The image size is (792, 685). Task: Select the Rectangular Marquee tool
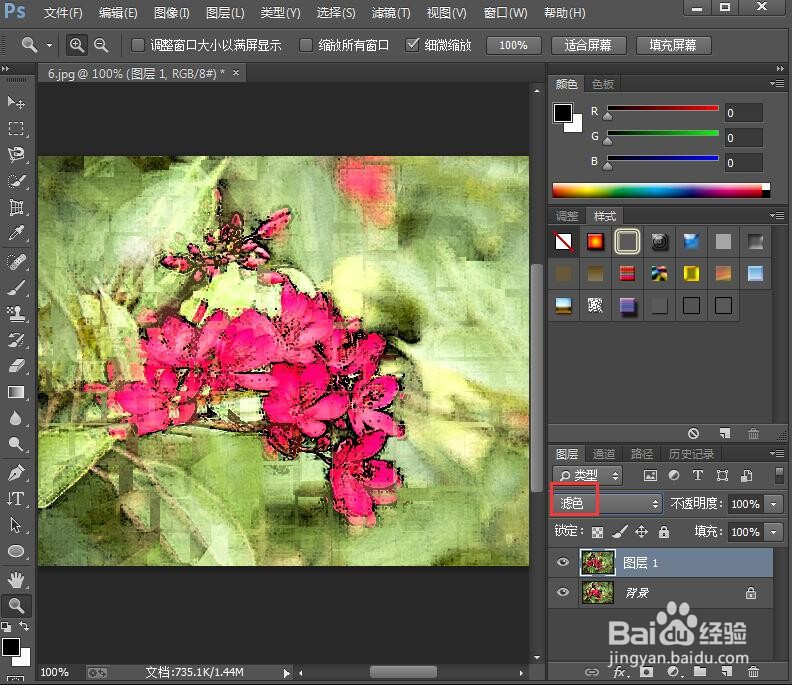click(x=16, y=128)
